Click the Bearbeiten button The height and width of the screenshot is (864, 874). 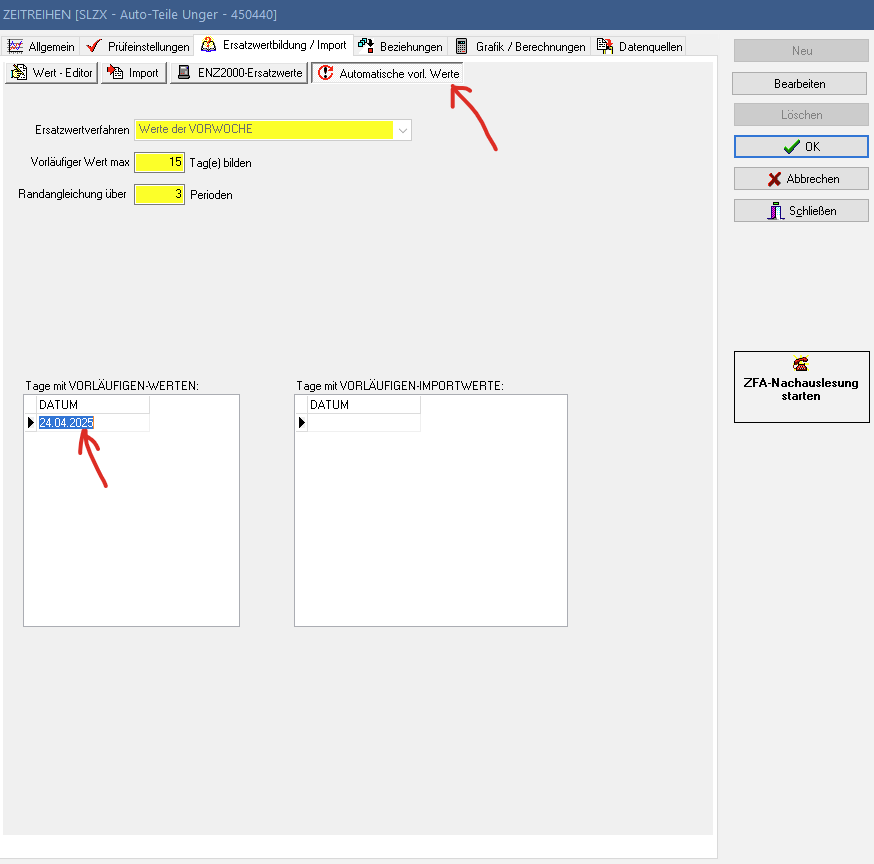click(x=800, y=83)
